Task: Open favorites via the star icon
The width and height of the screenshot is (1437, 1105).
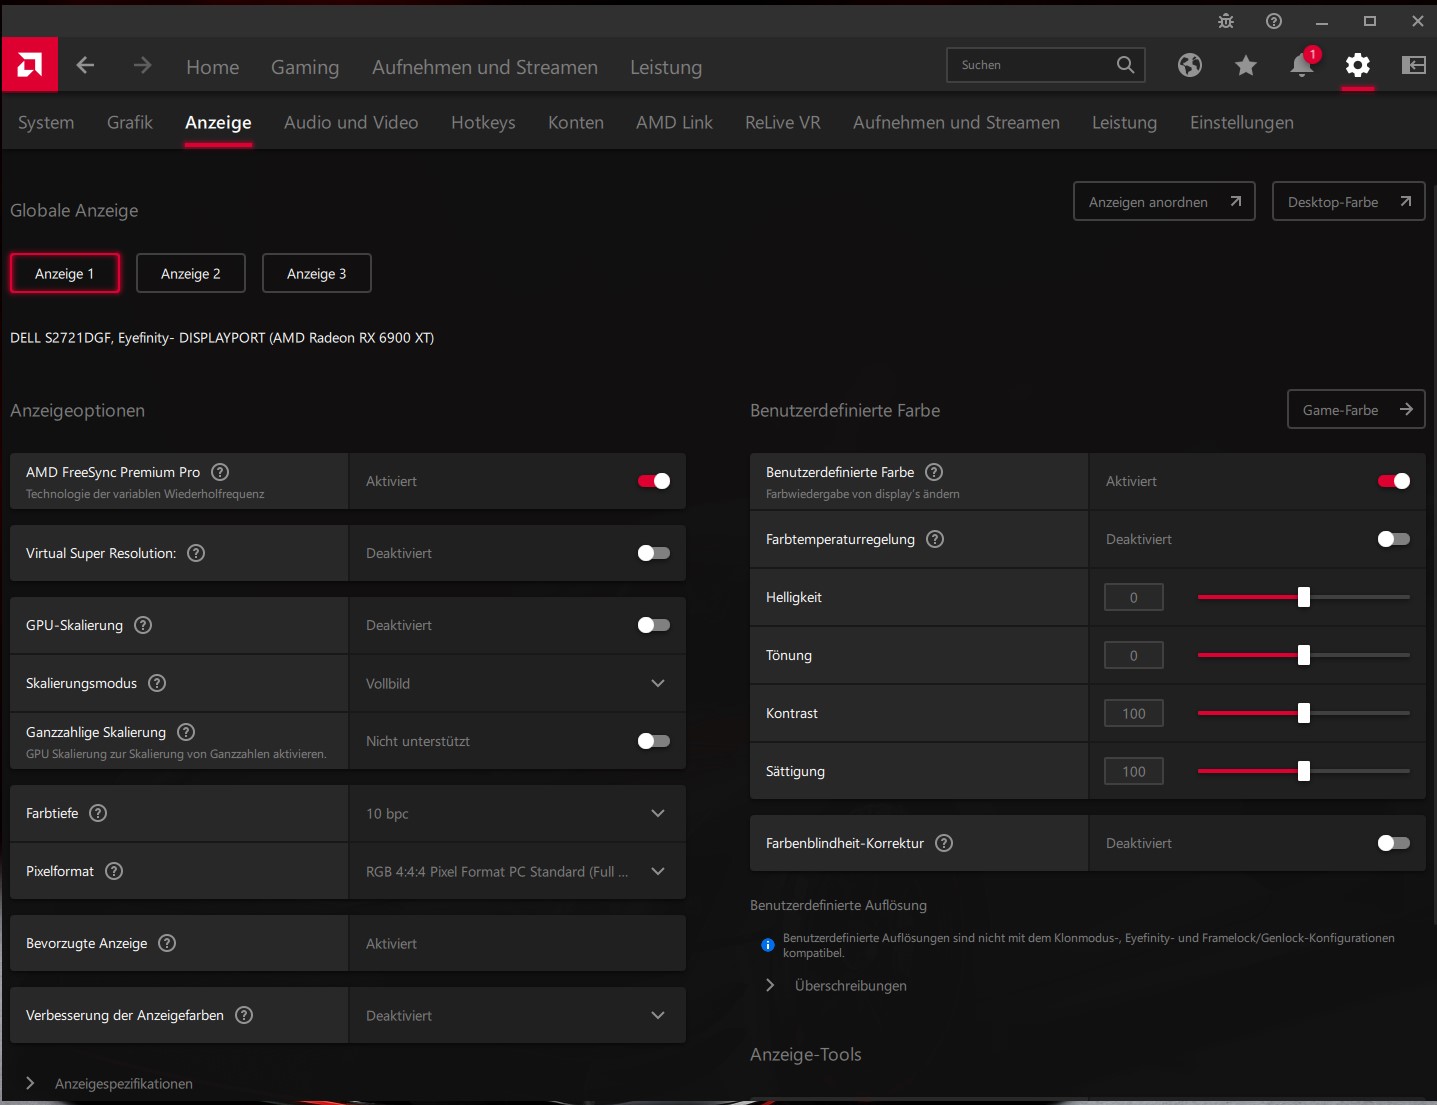Action: [1245, 66]
